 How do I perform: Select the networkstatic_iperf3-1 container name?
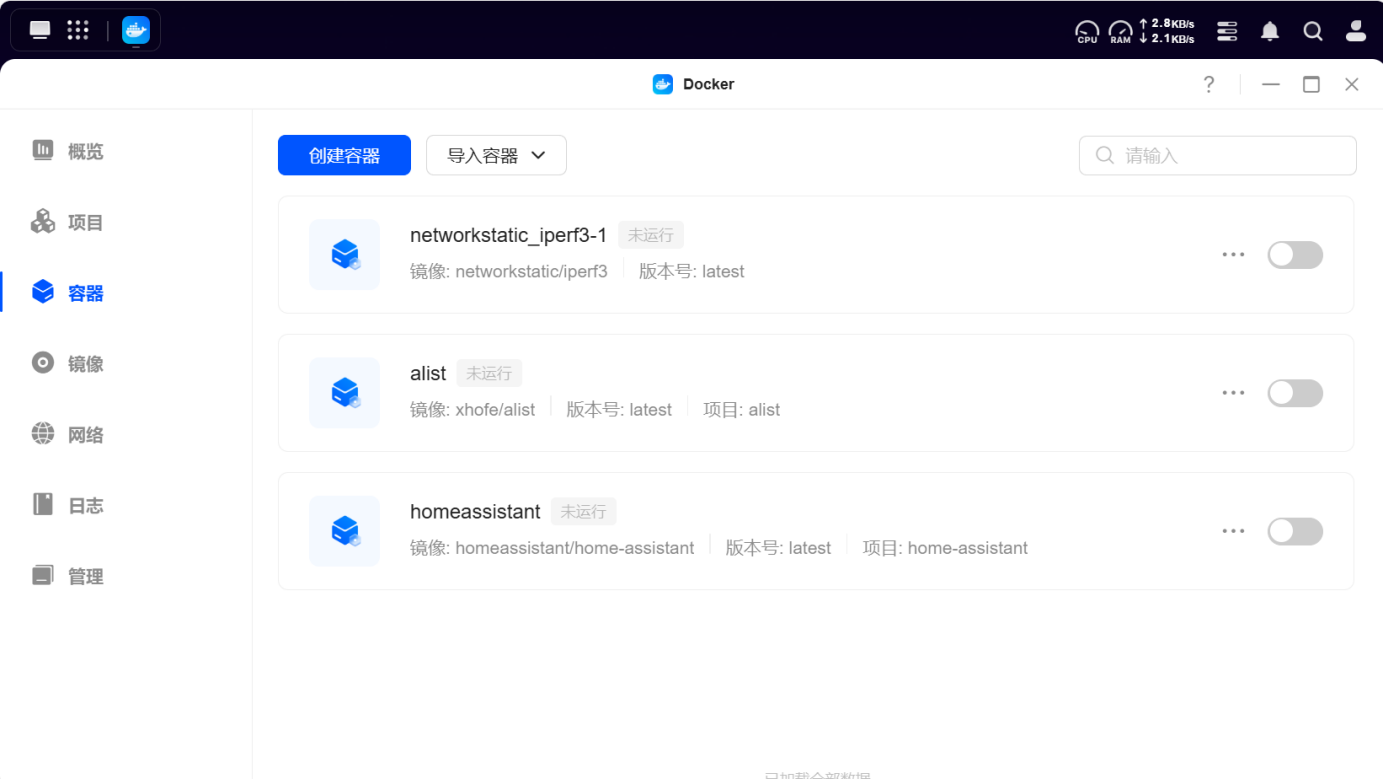[508, 235]
